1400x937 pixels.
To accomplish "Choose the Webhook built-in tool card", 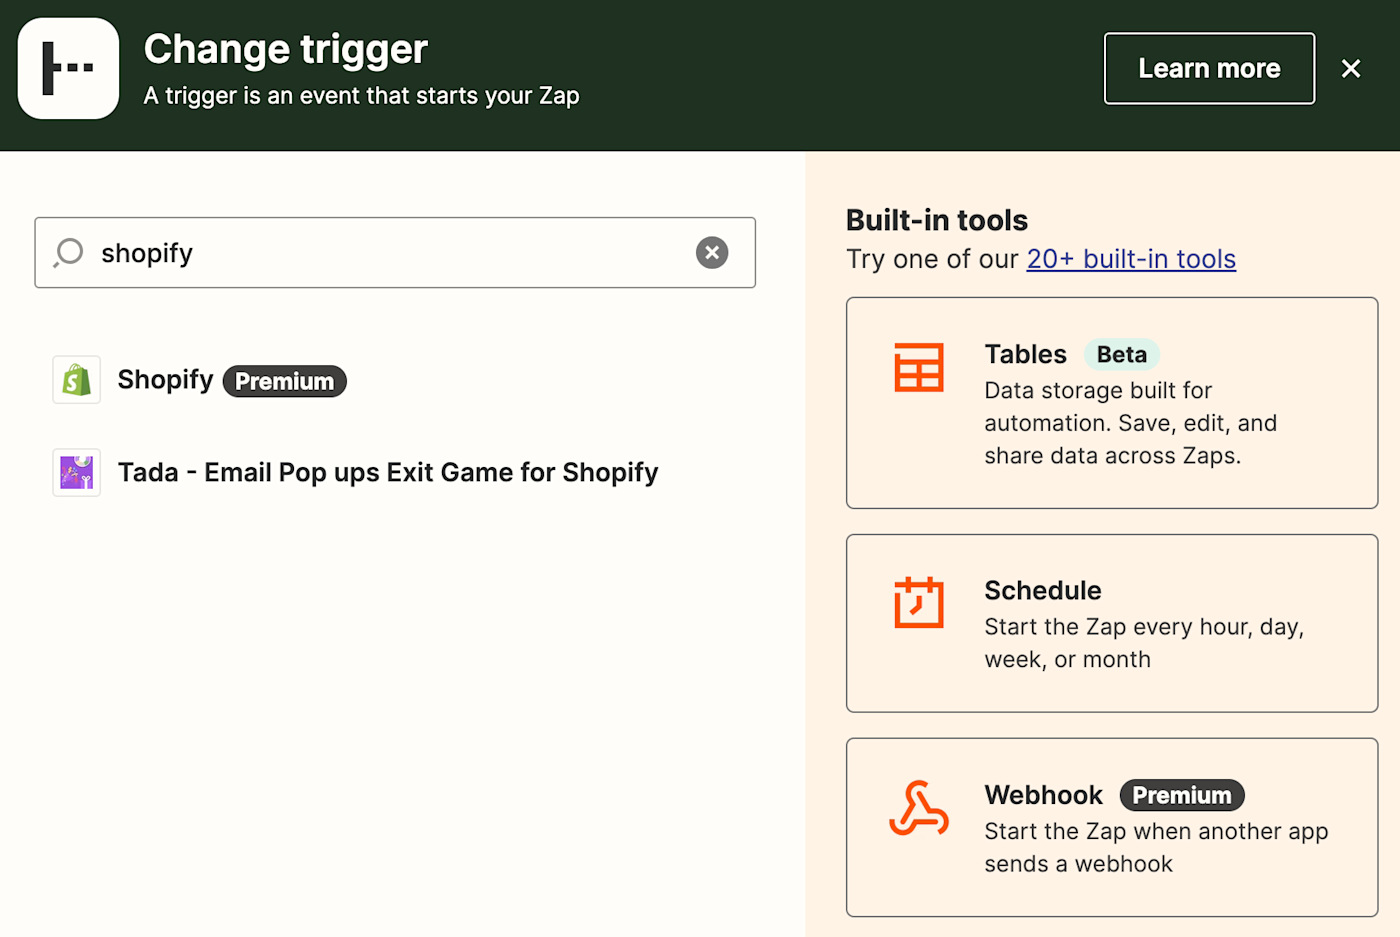I will click(1112, 827).
